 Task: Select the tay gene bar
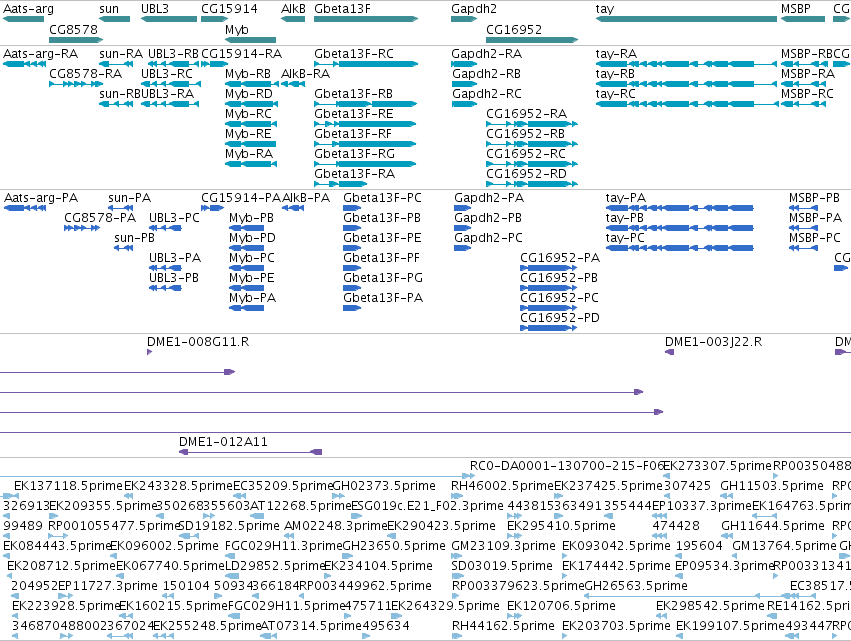[x=687, y=19]
